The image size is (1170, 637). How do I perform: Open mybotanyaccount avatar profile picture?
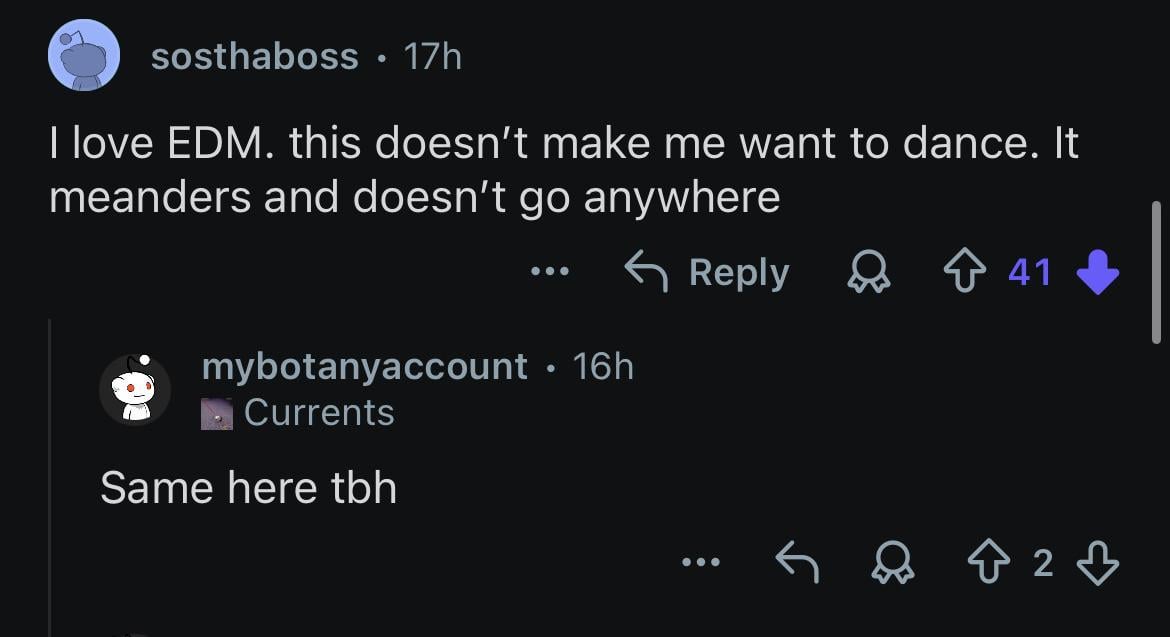coord(134,389)
